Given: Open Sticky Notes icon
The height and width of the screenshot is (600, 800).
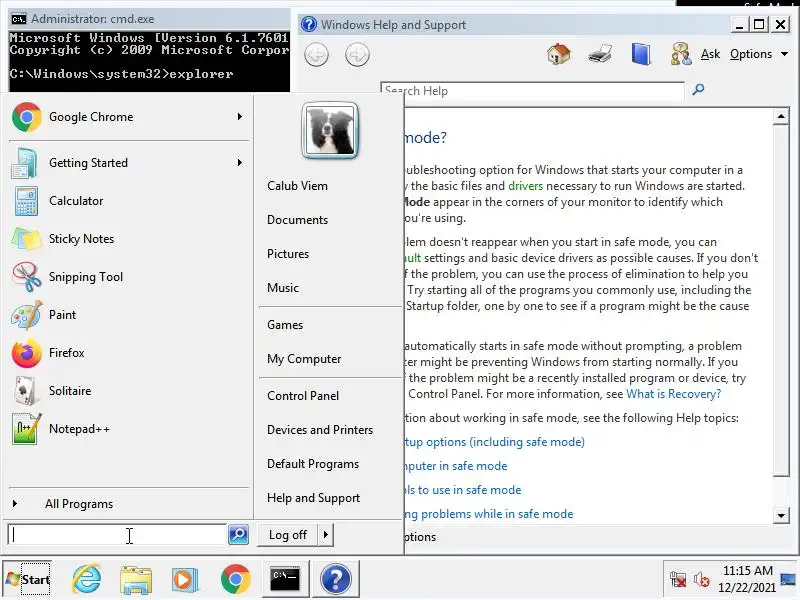Looking at the screenshot, I should 26,239.
